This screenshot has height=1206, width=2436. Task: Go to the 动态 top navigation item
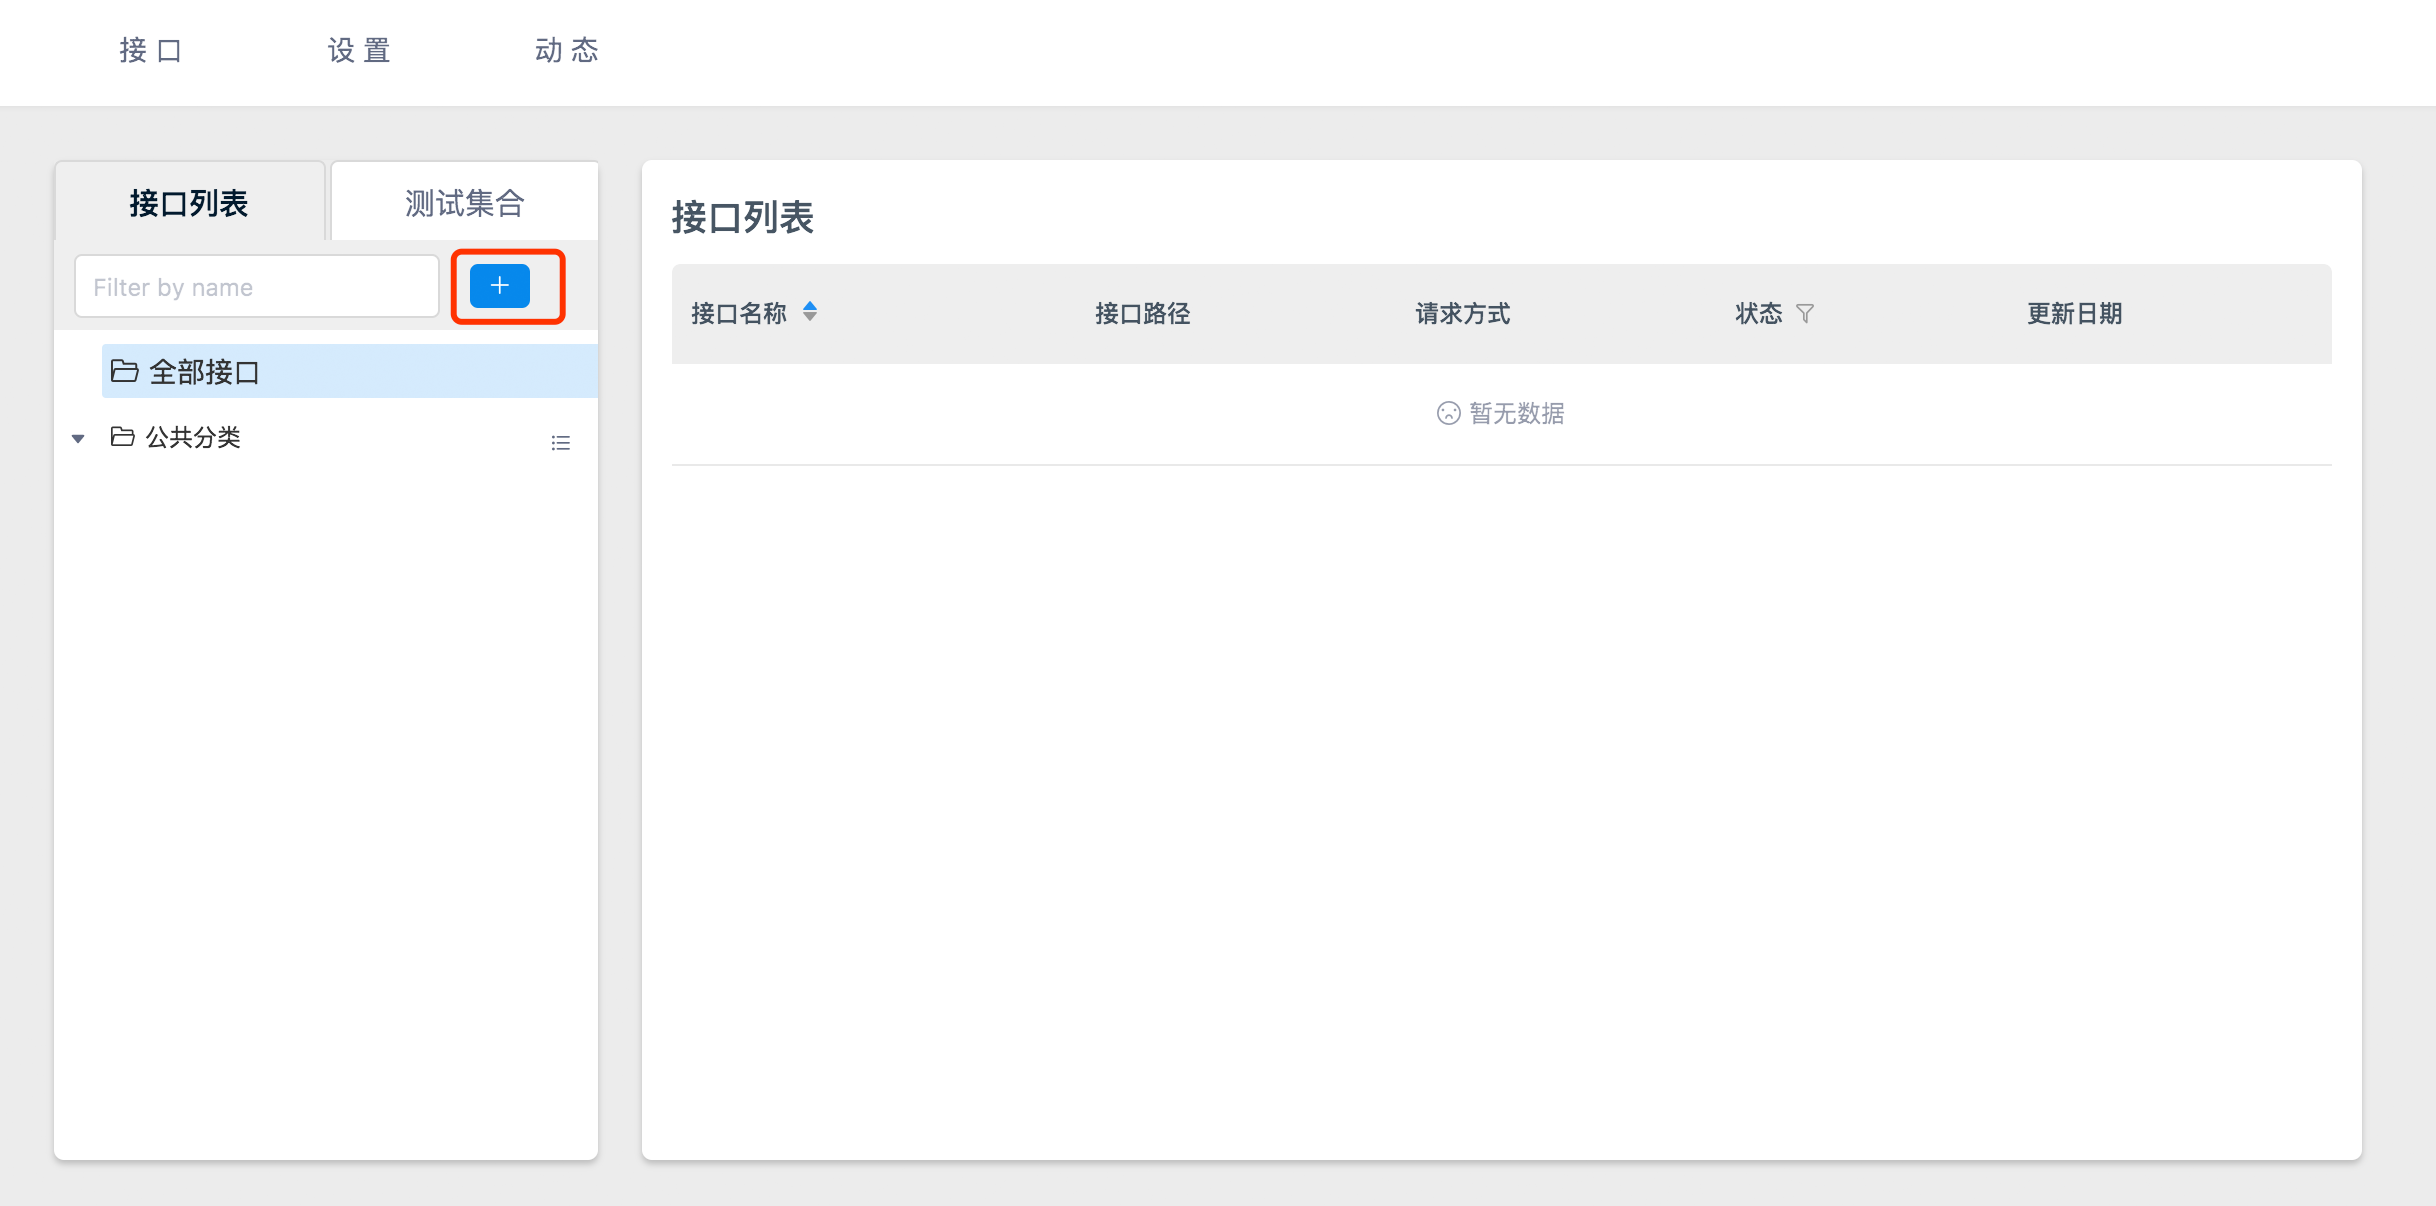[567, 50]
